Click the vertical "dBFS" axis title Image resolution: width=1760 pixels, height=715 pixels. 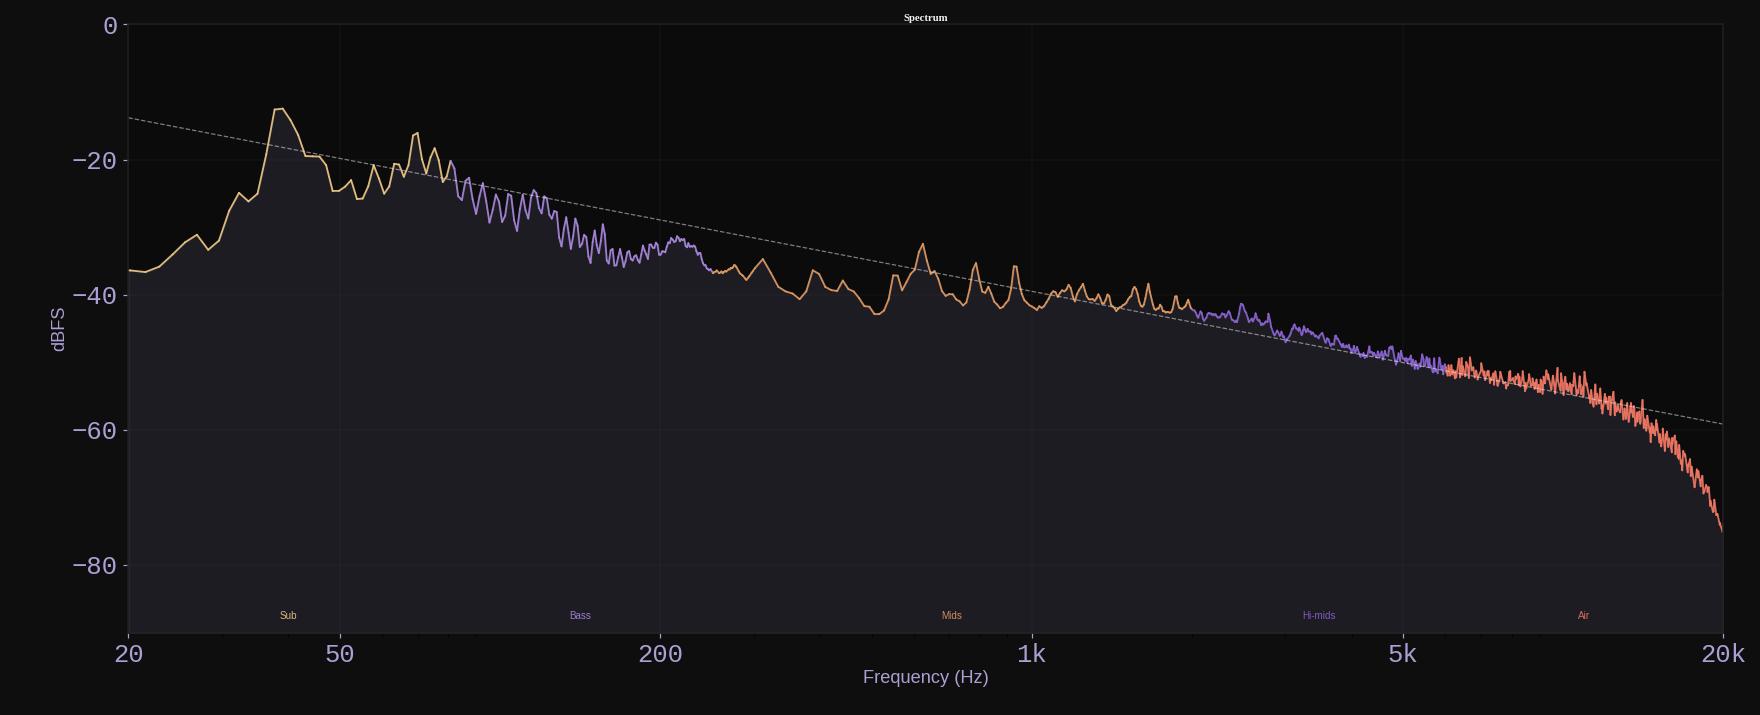click(x=58, y=329)
